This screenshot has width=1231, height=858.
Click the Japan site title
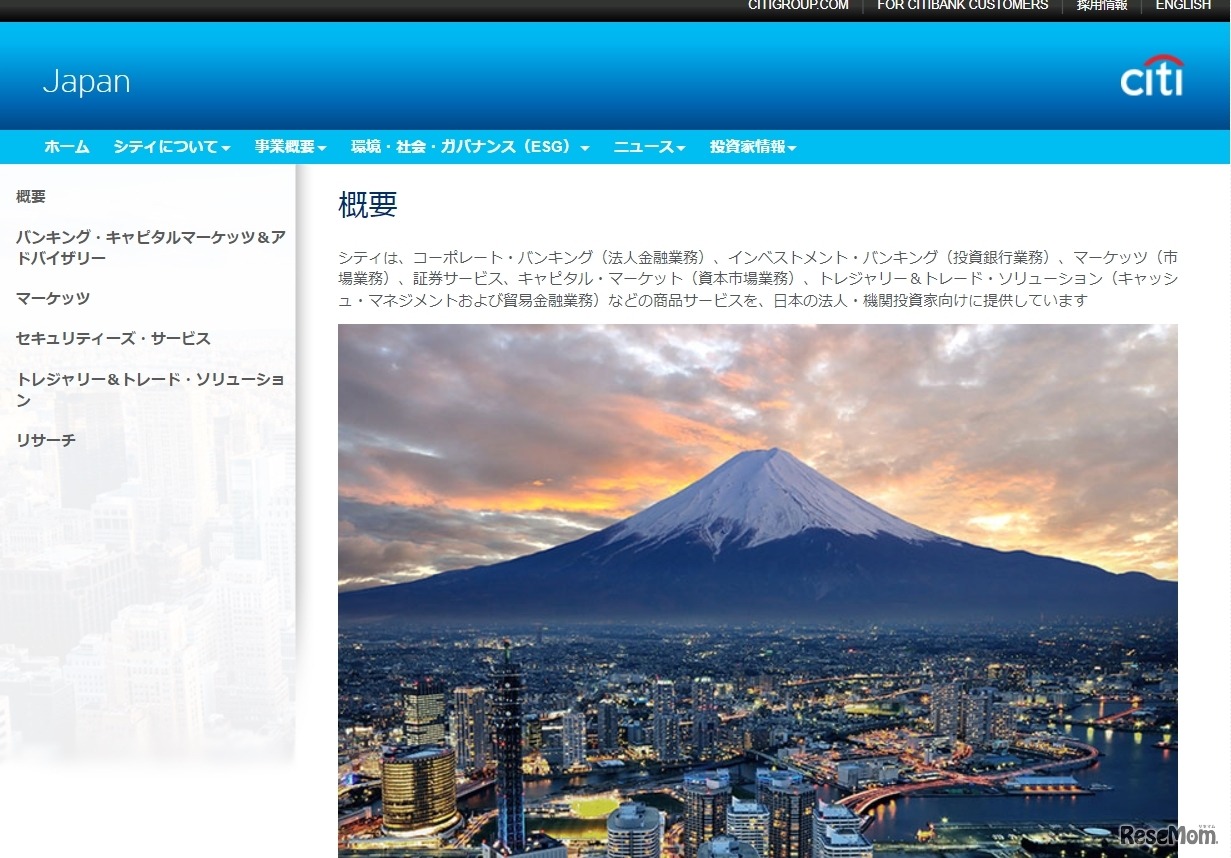pos(86,81)
